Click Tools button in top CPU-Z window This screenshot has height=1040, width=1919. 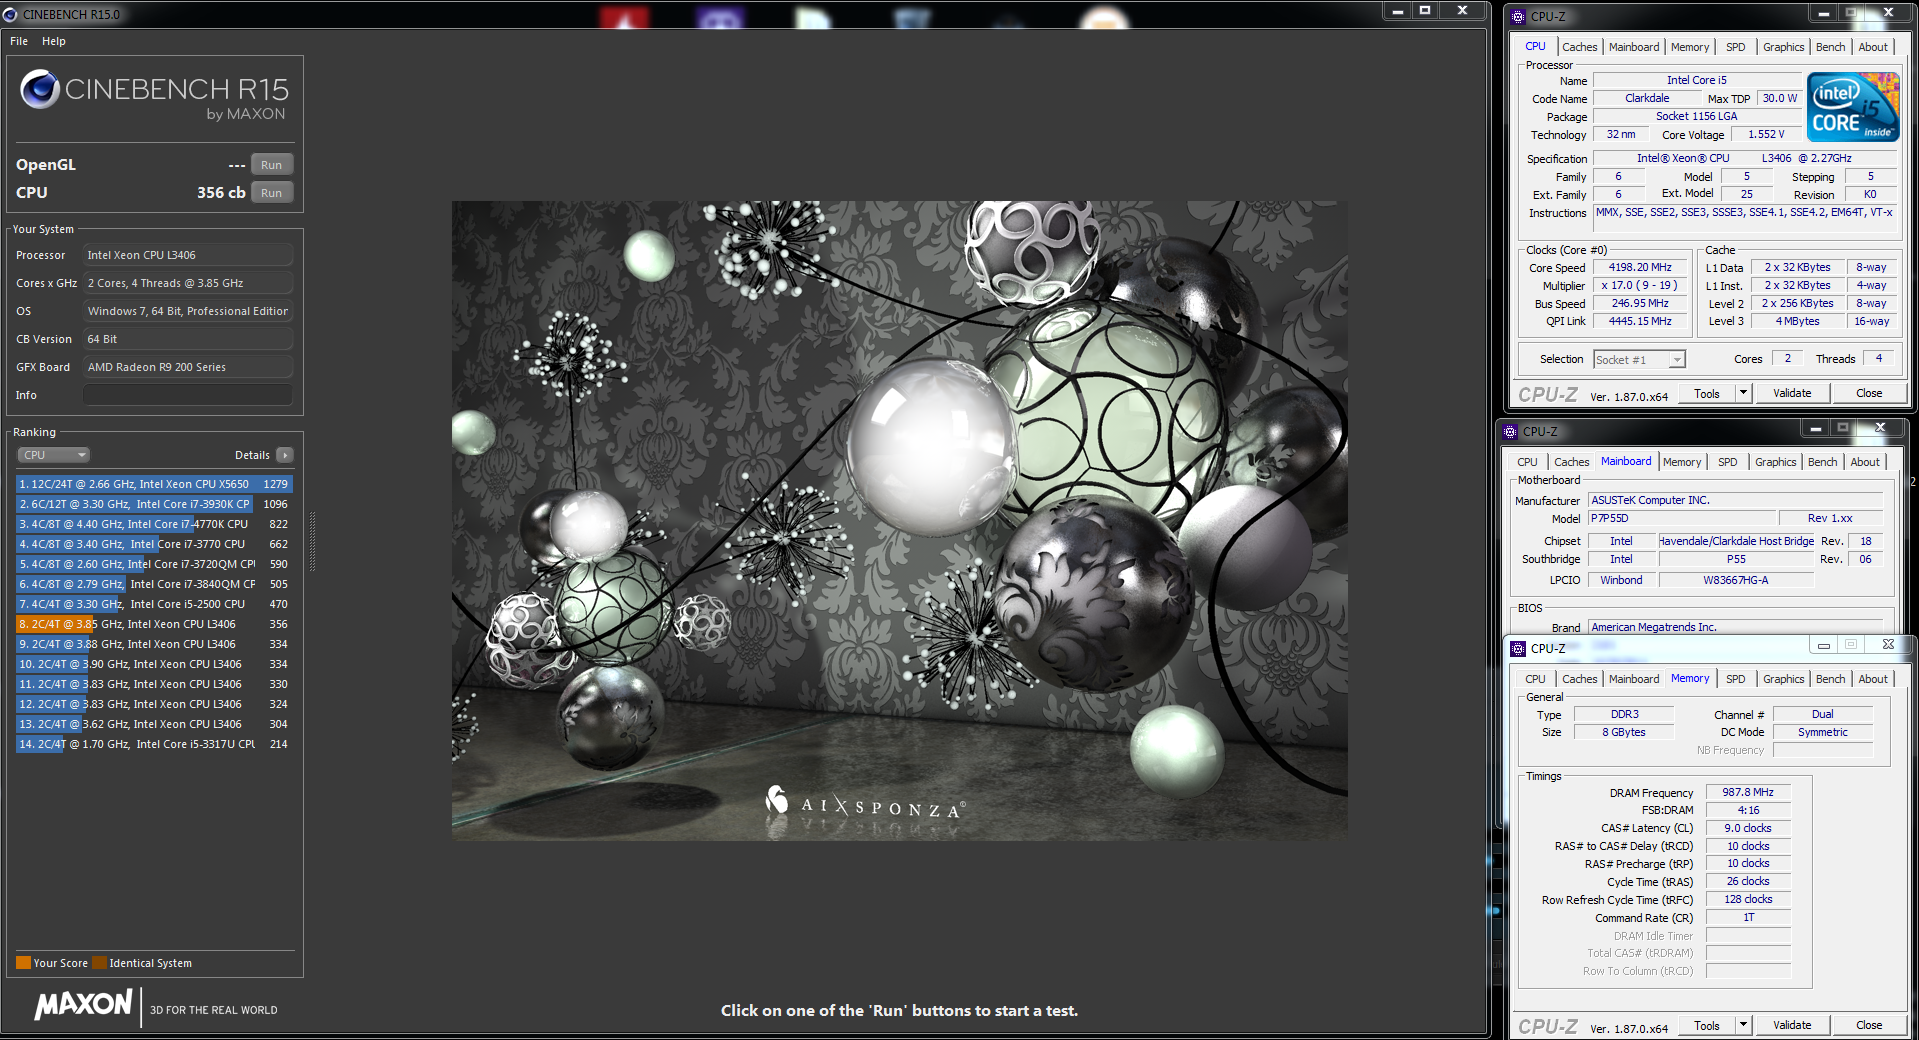1707,393
